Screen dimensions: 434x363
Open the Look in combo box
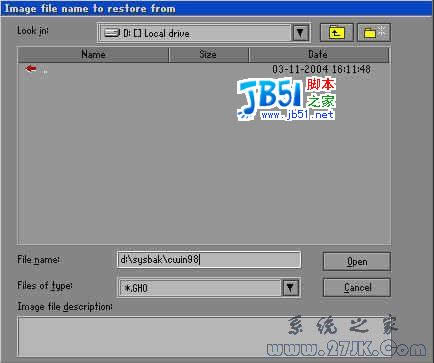tap(204, 33)
